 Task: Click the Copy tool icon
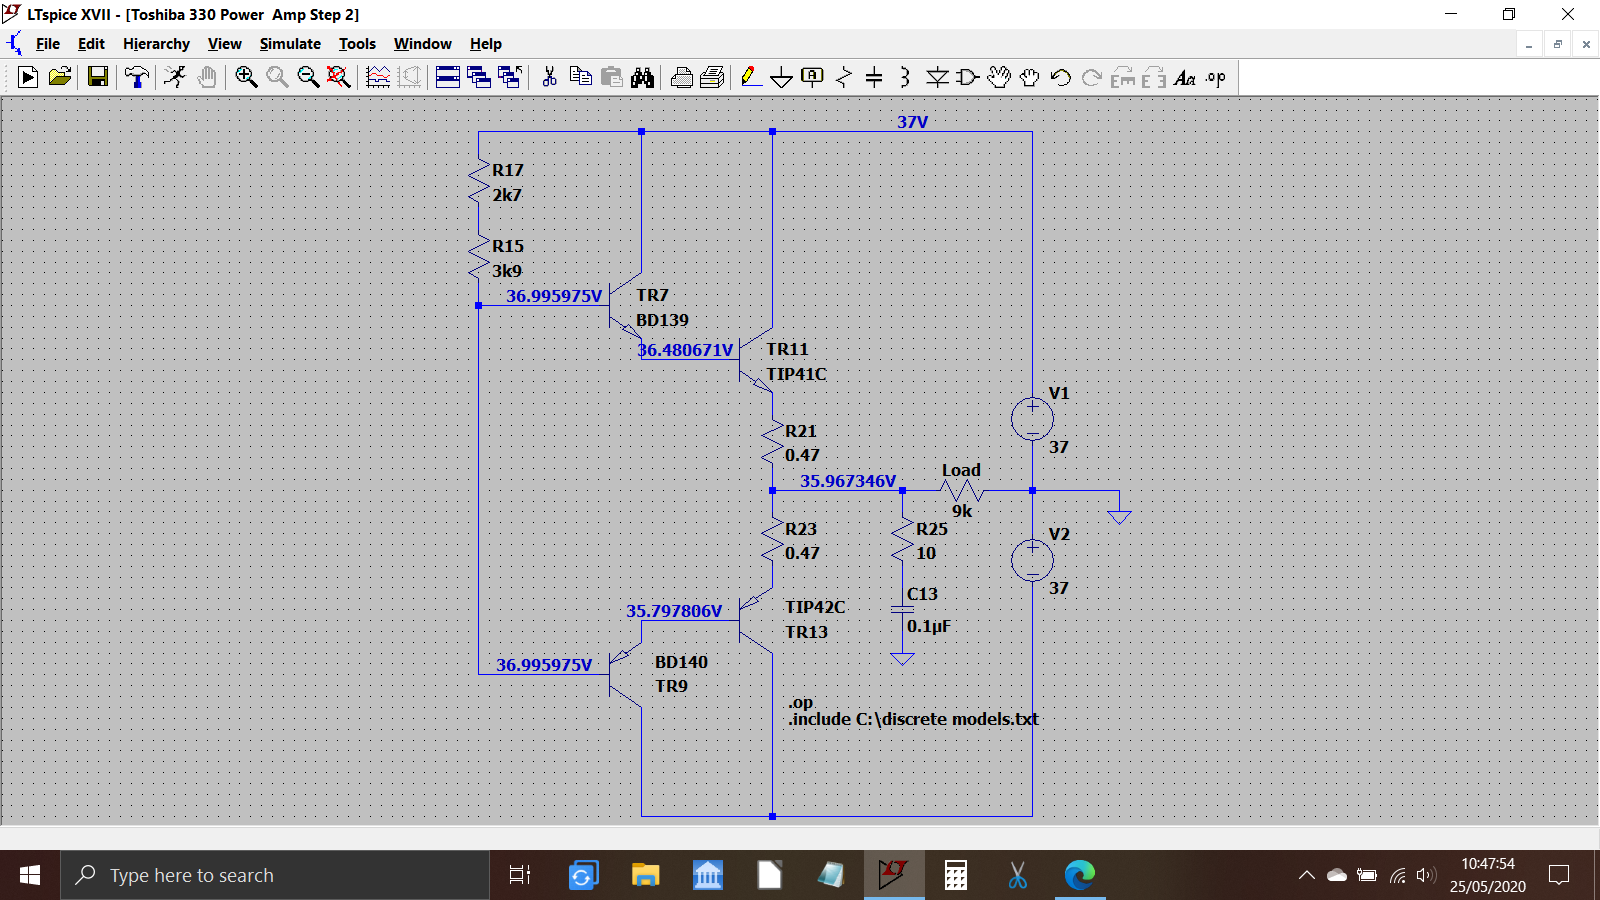point(580,77)
